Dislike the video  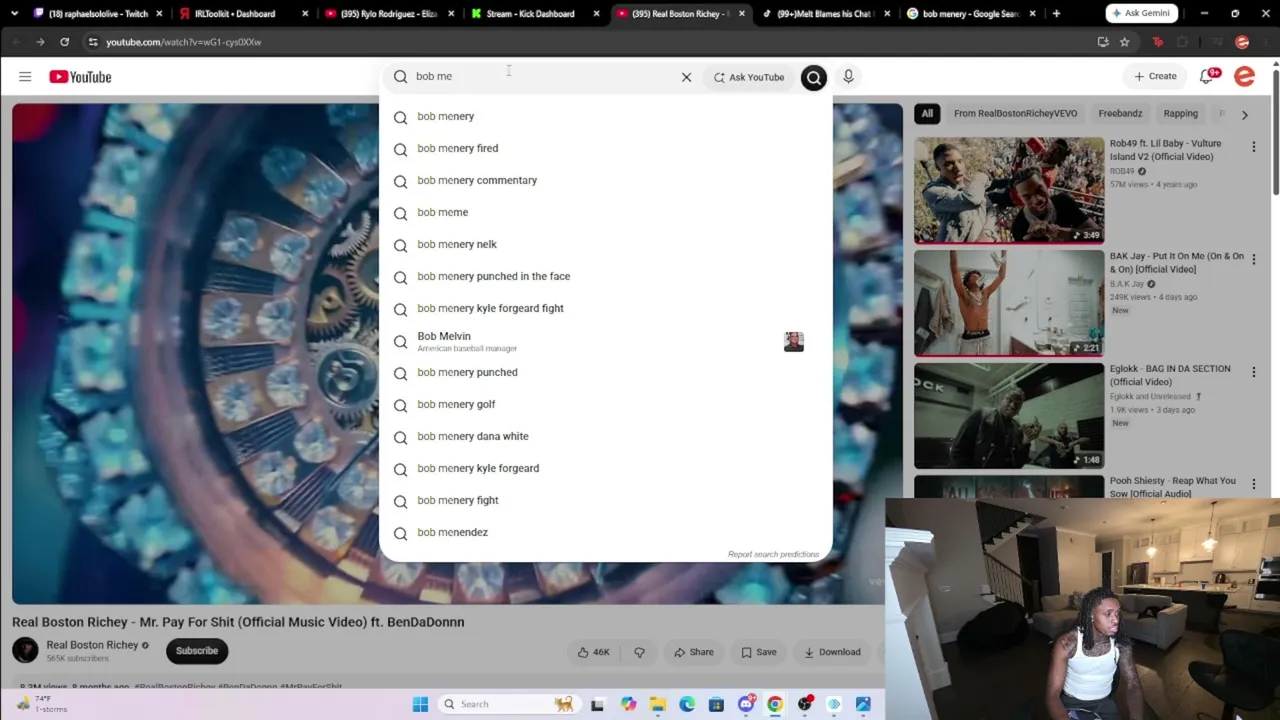639,652
